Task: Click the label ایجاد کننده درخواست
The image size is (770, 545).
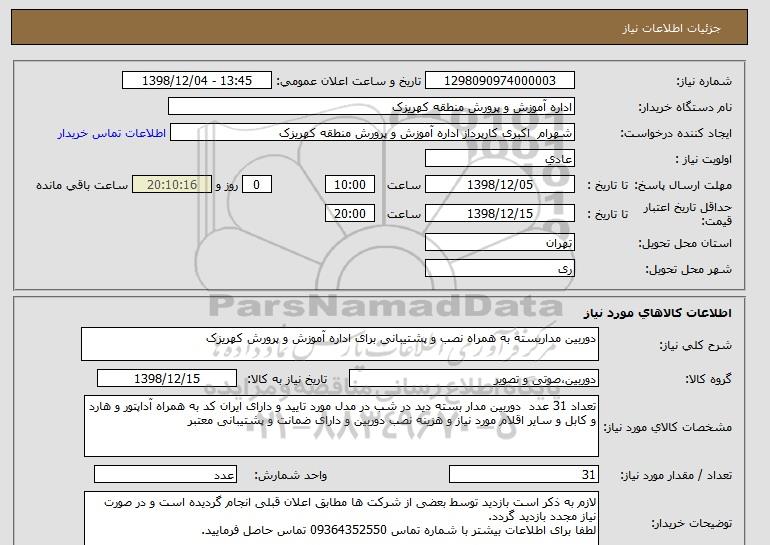Action: (676, 133)
